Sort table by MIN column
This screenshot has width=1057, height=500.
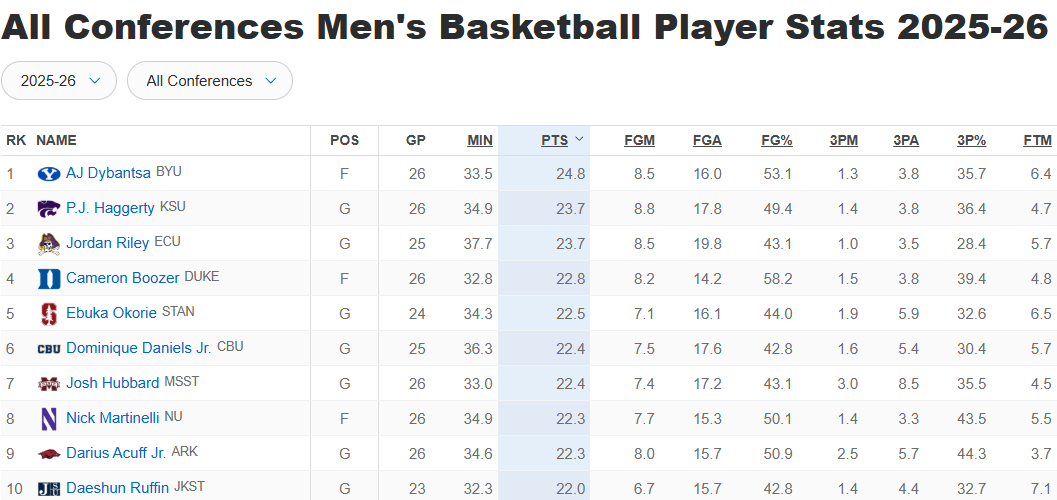click(479, 140)
